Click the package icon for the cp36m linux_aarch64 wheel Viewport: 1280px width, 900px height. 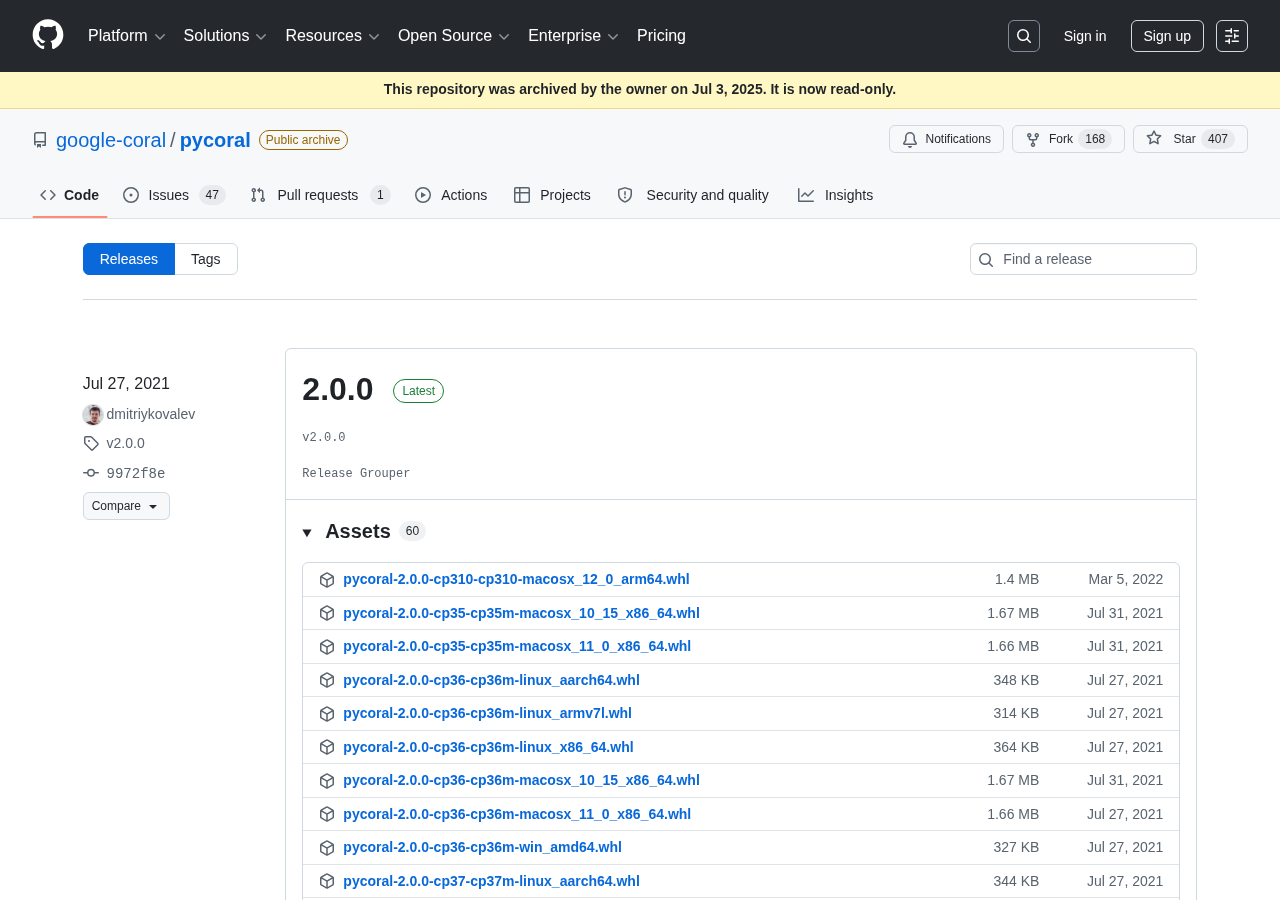(x=327, y=680)
